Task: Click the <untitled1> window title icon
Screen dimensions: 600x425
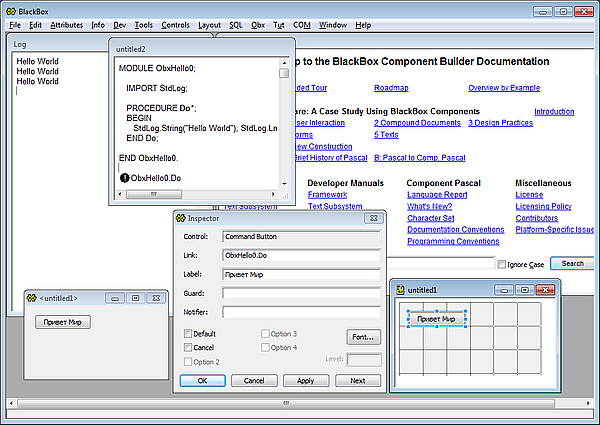Action: tap(32, 298)
